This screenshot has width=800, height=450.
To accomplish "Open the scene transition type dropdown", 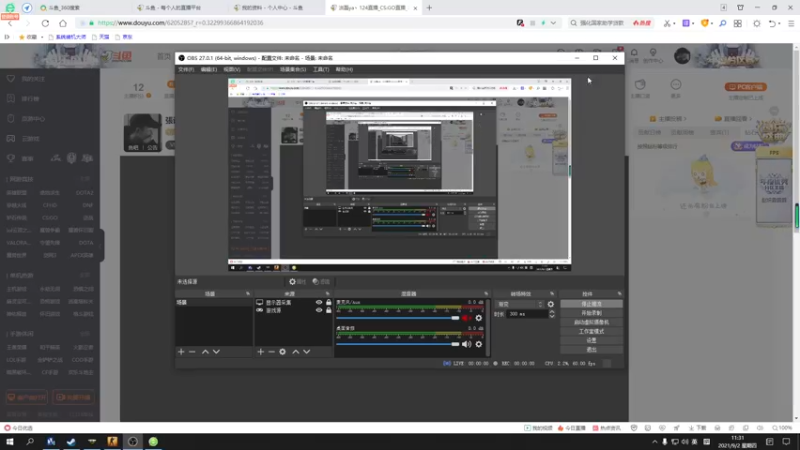I will pyautogui.click(x=519, y=304).
